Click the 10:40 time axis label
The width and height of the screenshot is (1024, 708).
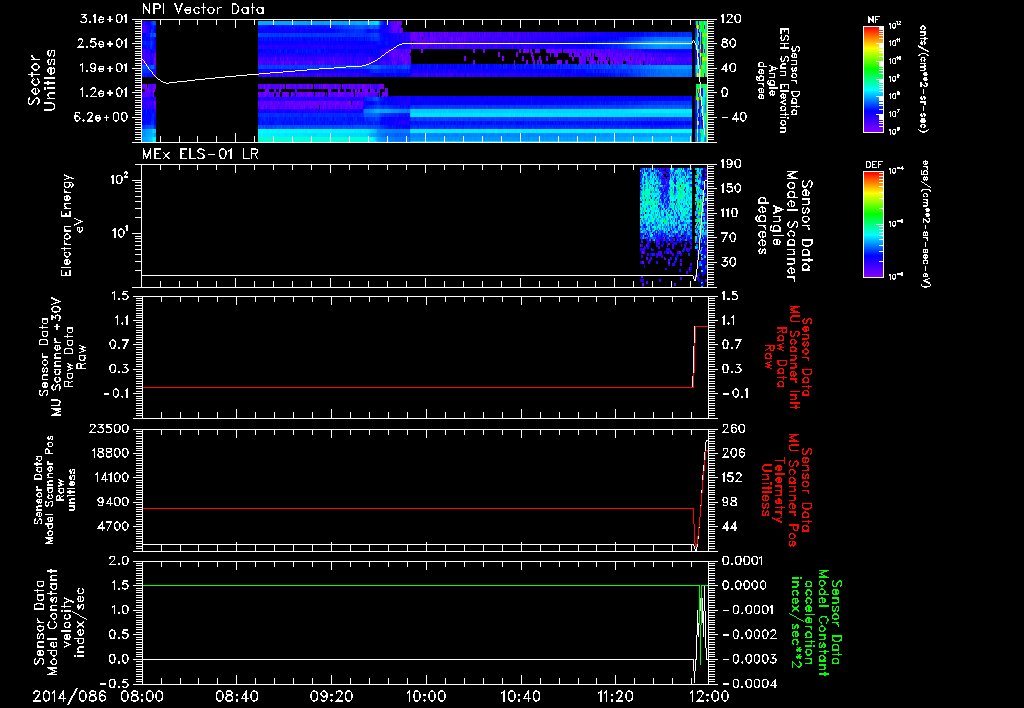pyautogui.click(x=520, y=696)
